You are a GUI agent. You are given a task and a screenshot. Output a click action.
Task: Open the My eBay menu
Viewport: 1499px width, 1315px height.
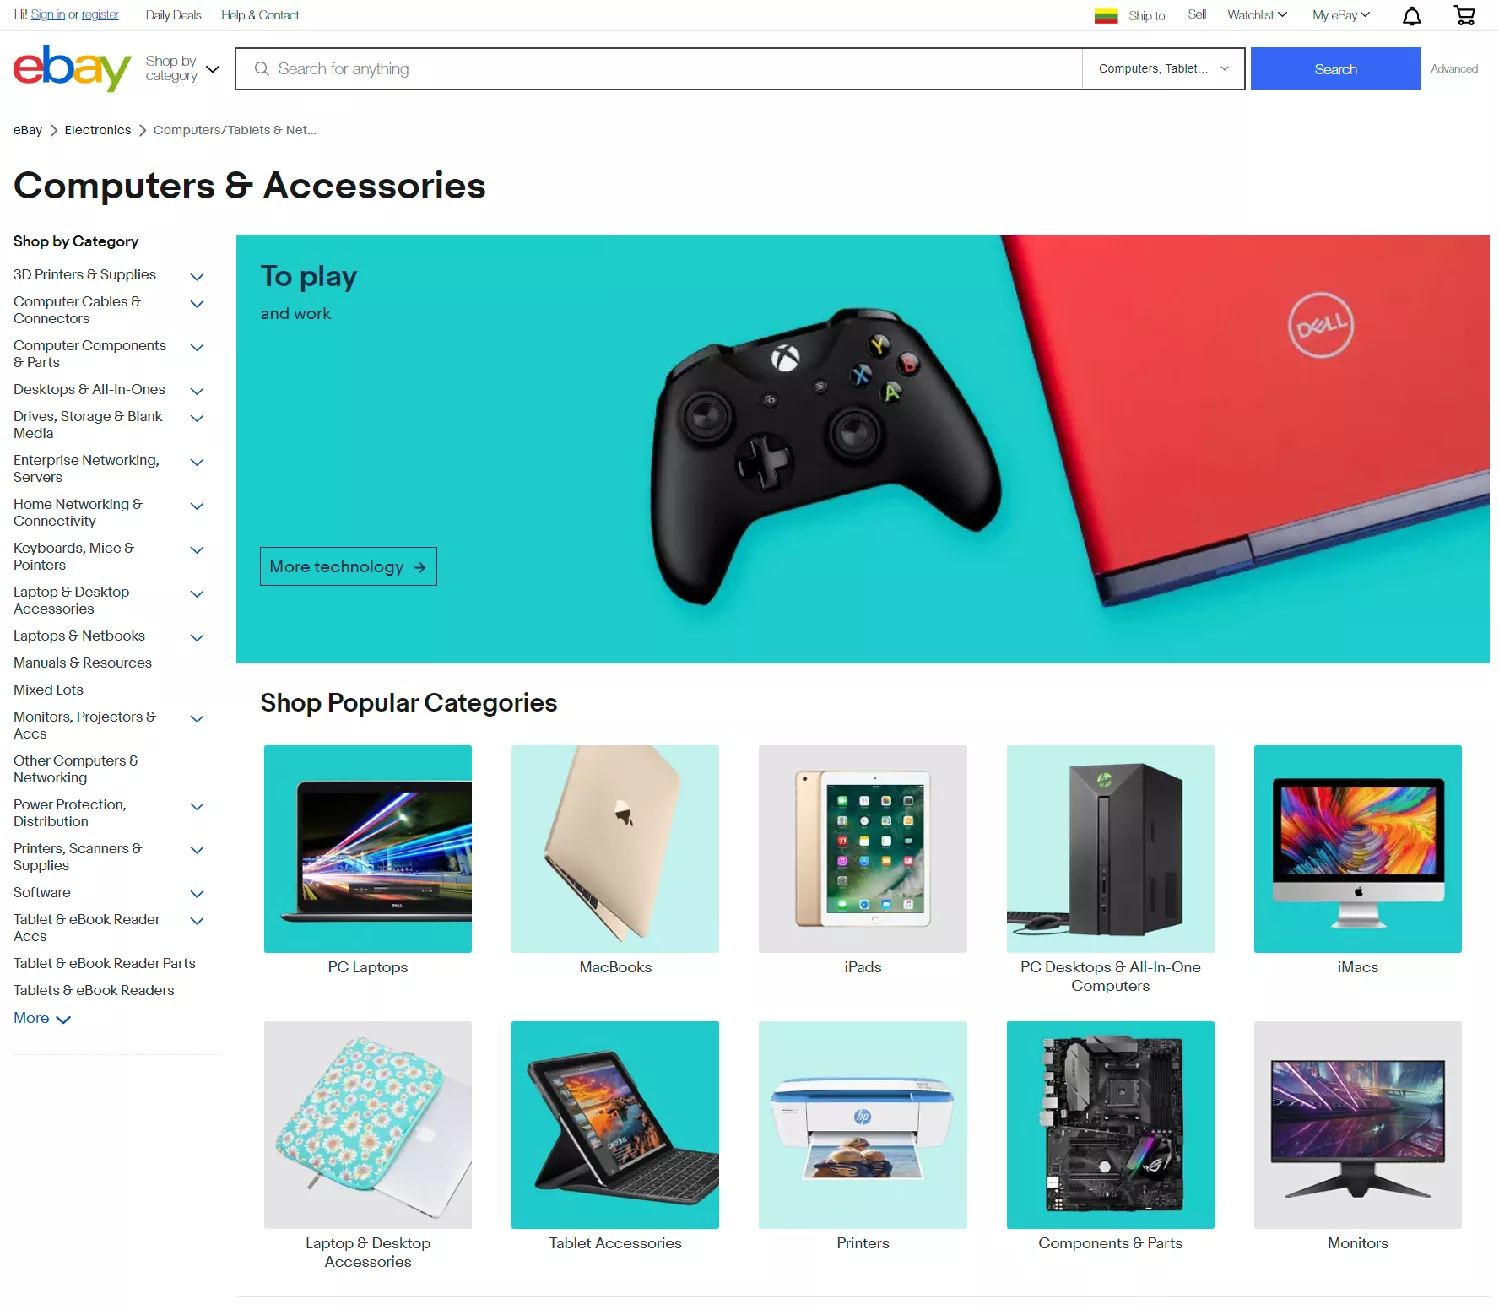coord(1341,15)
